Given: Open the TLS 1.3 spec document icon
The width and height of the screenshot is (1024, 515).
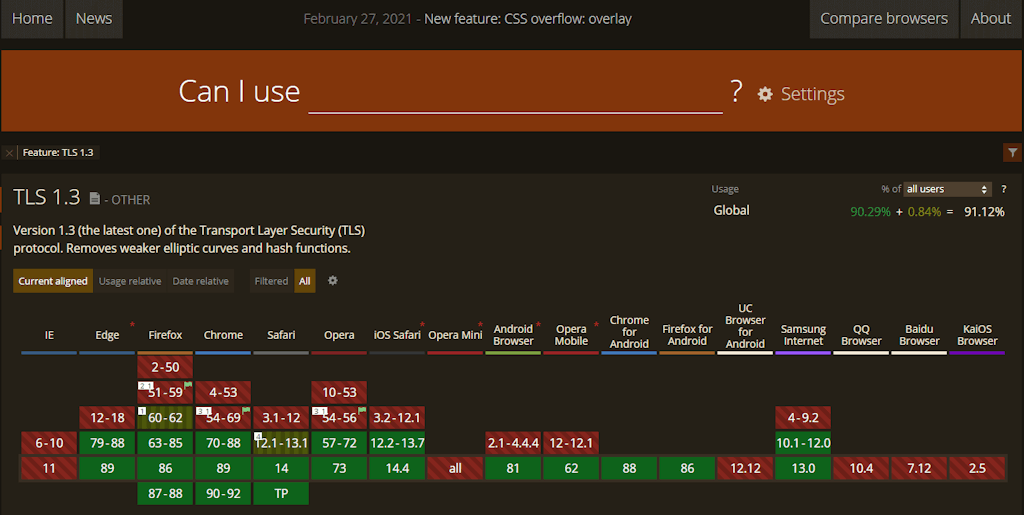Looking at the screenshot, I should click(95, 198).
